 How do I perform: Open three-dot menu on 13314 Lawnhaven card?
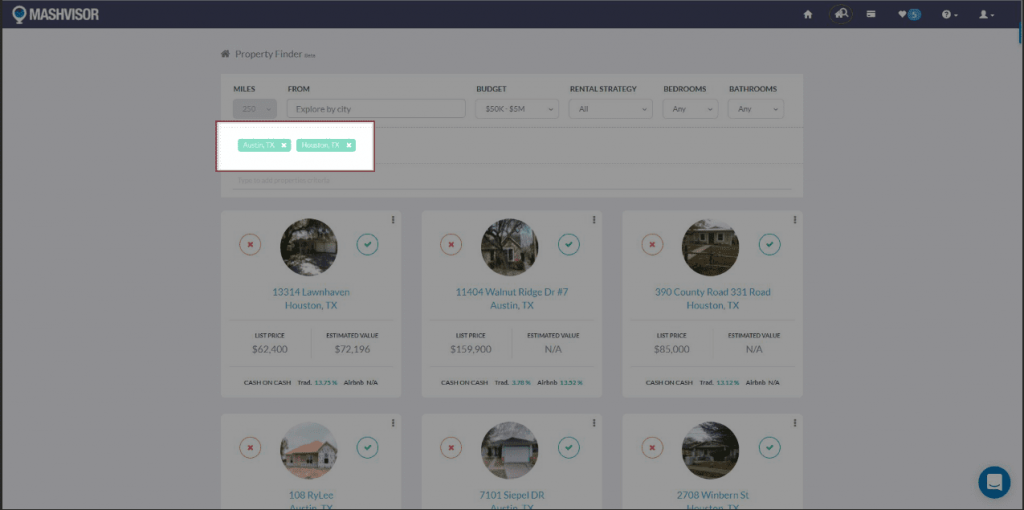(x=393, y=220)
